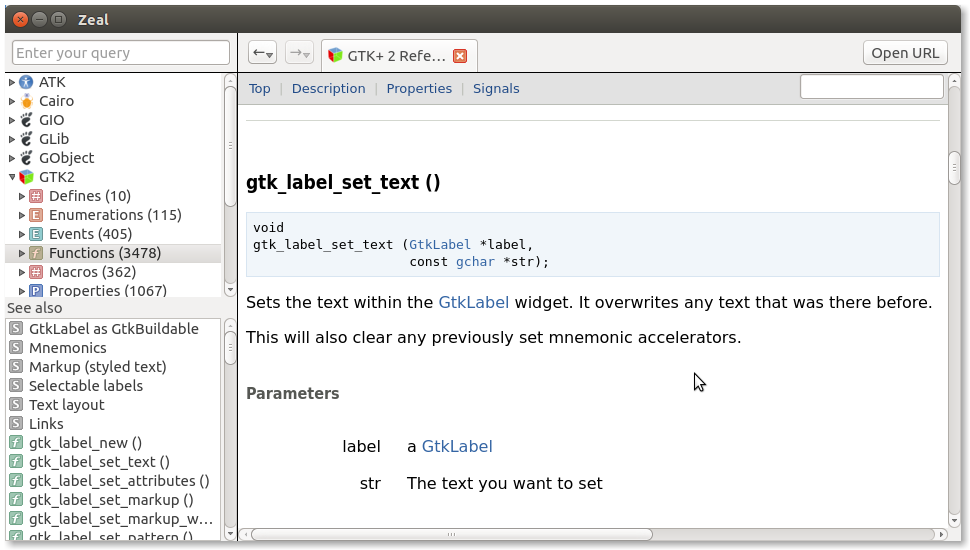Image resolution: width=970 pixels, height=550 pixels.
Task: Click the Events category icon
Action: point(36,234)
